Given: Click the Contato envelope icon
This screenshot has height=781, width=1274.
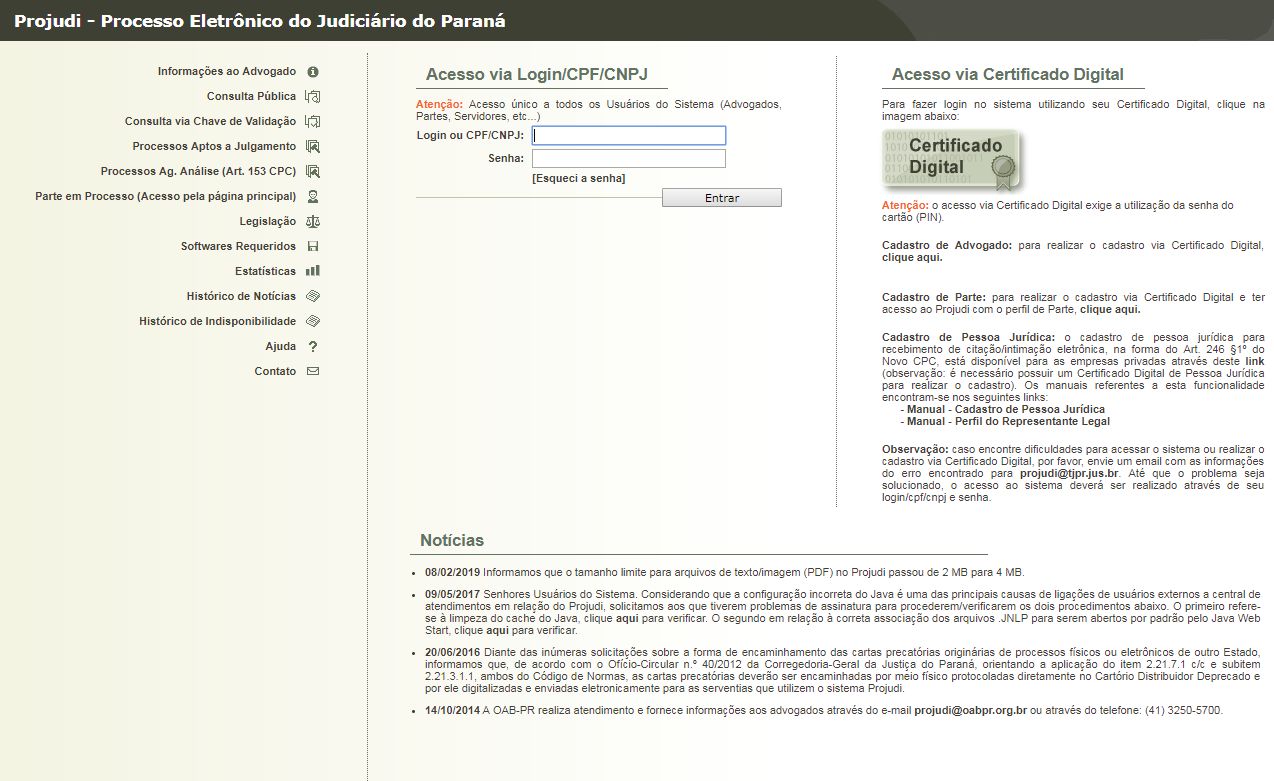Looking at the screenshot, I should click(x=313, y=371).
